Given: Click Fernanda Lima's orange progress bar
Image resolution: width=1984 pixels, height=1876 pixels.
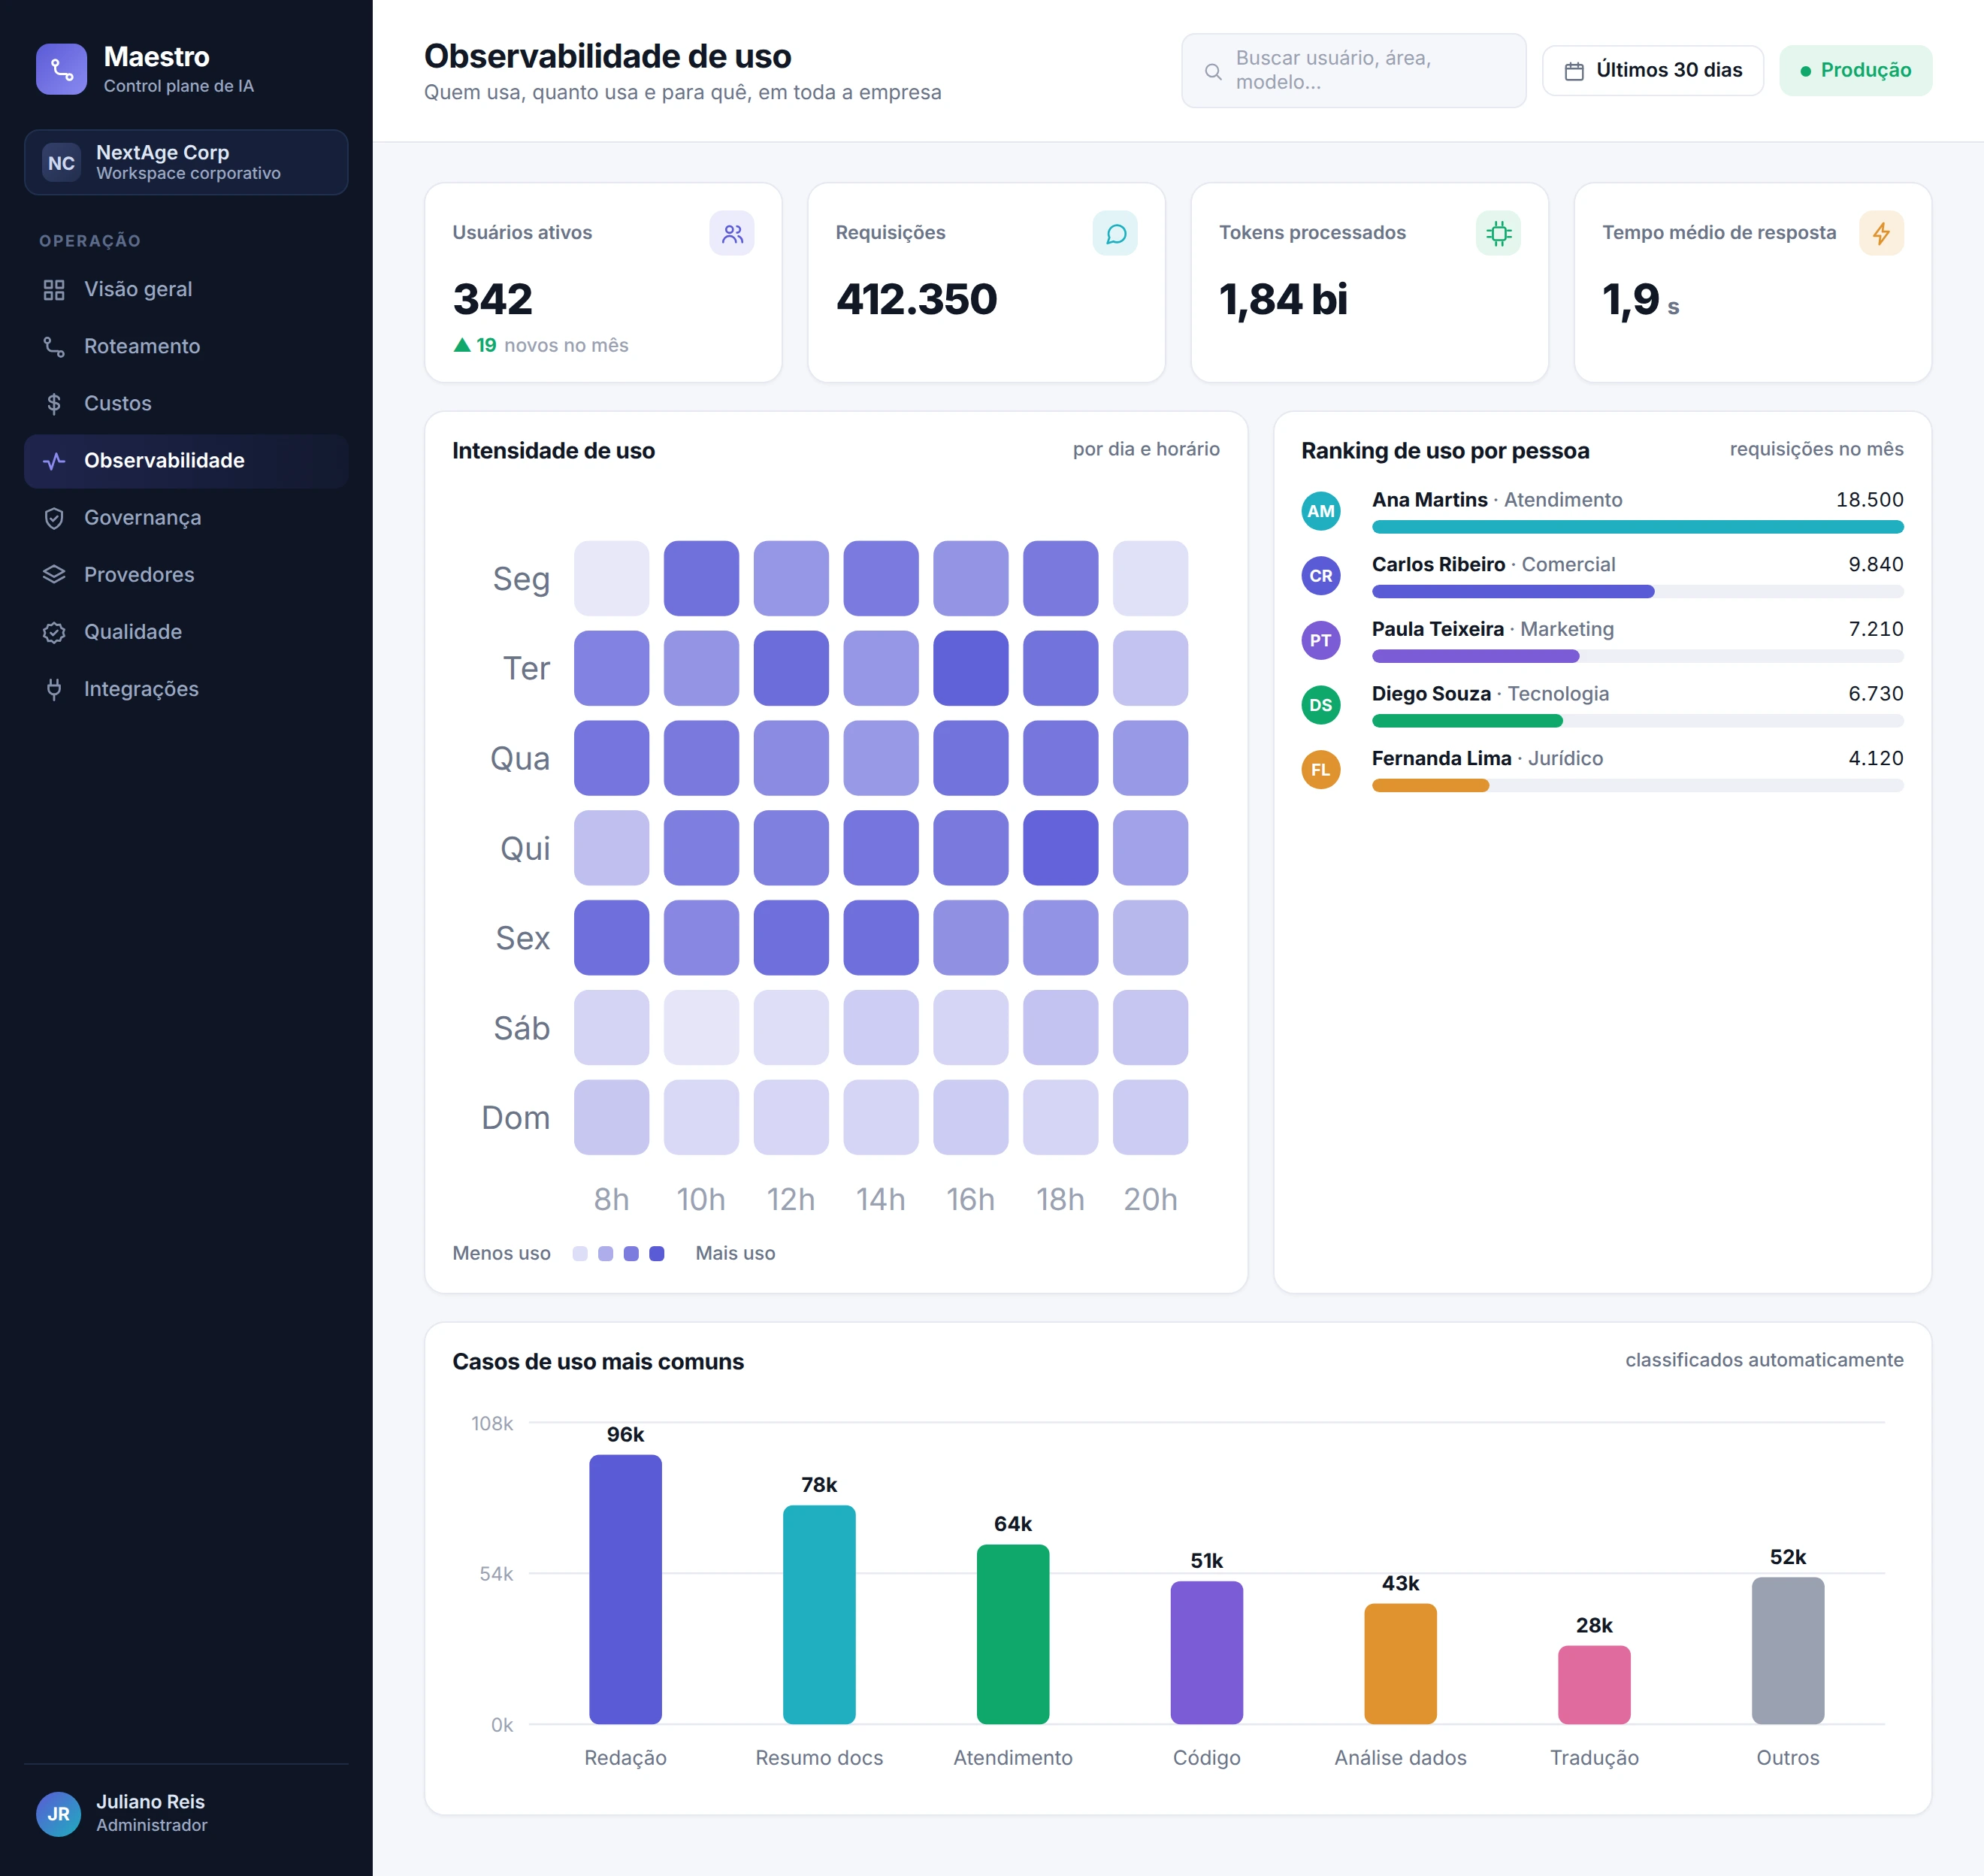Looking at the screenshot, I should click(x=1430, y=786).
